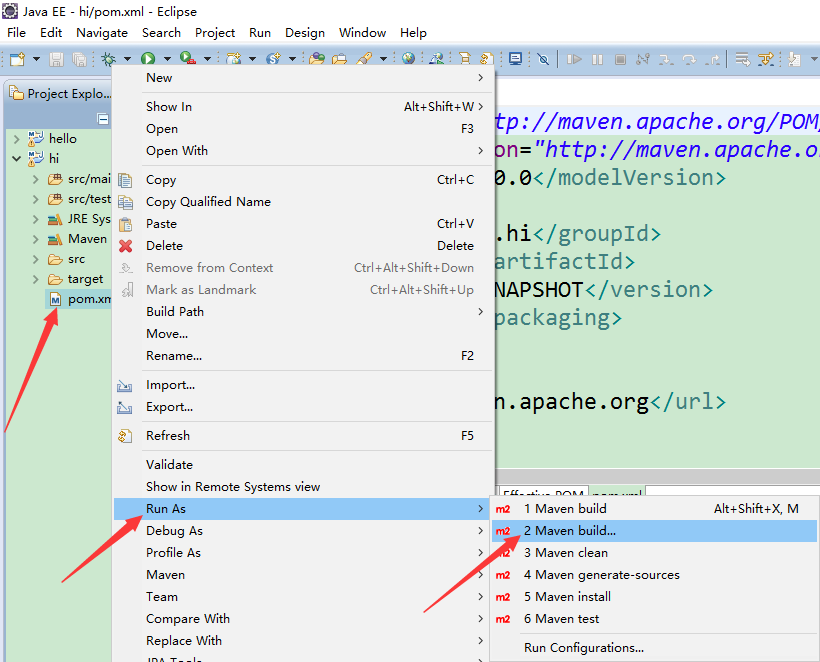Screen dimensions: 820x662
Task: Open the Help menu in menu bar
Action: (413, 32)
